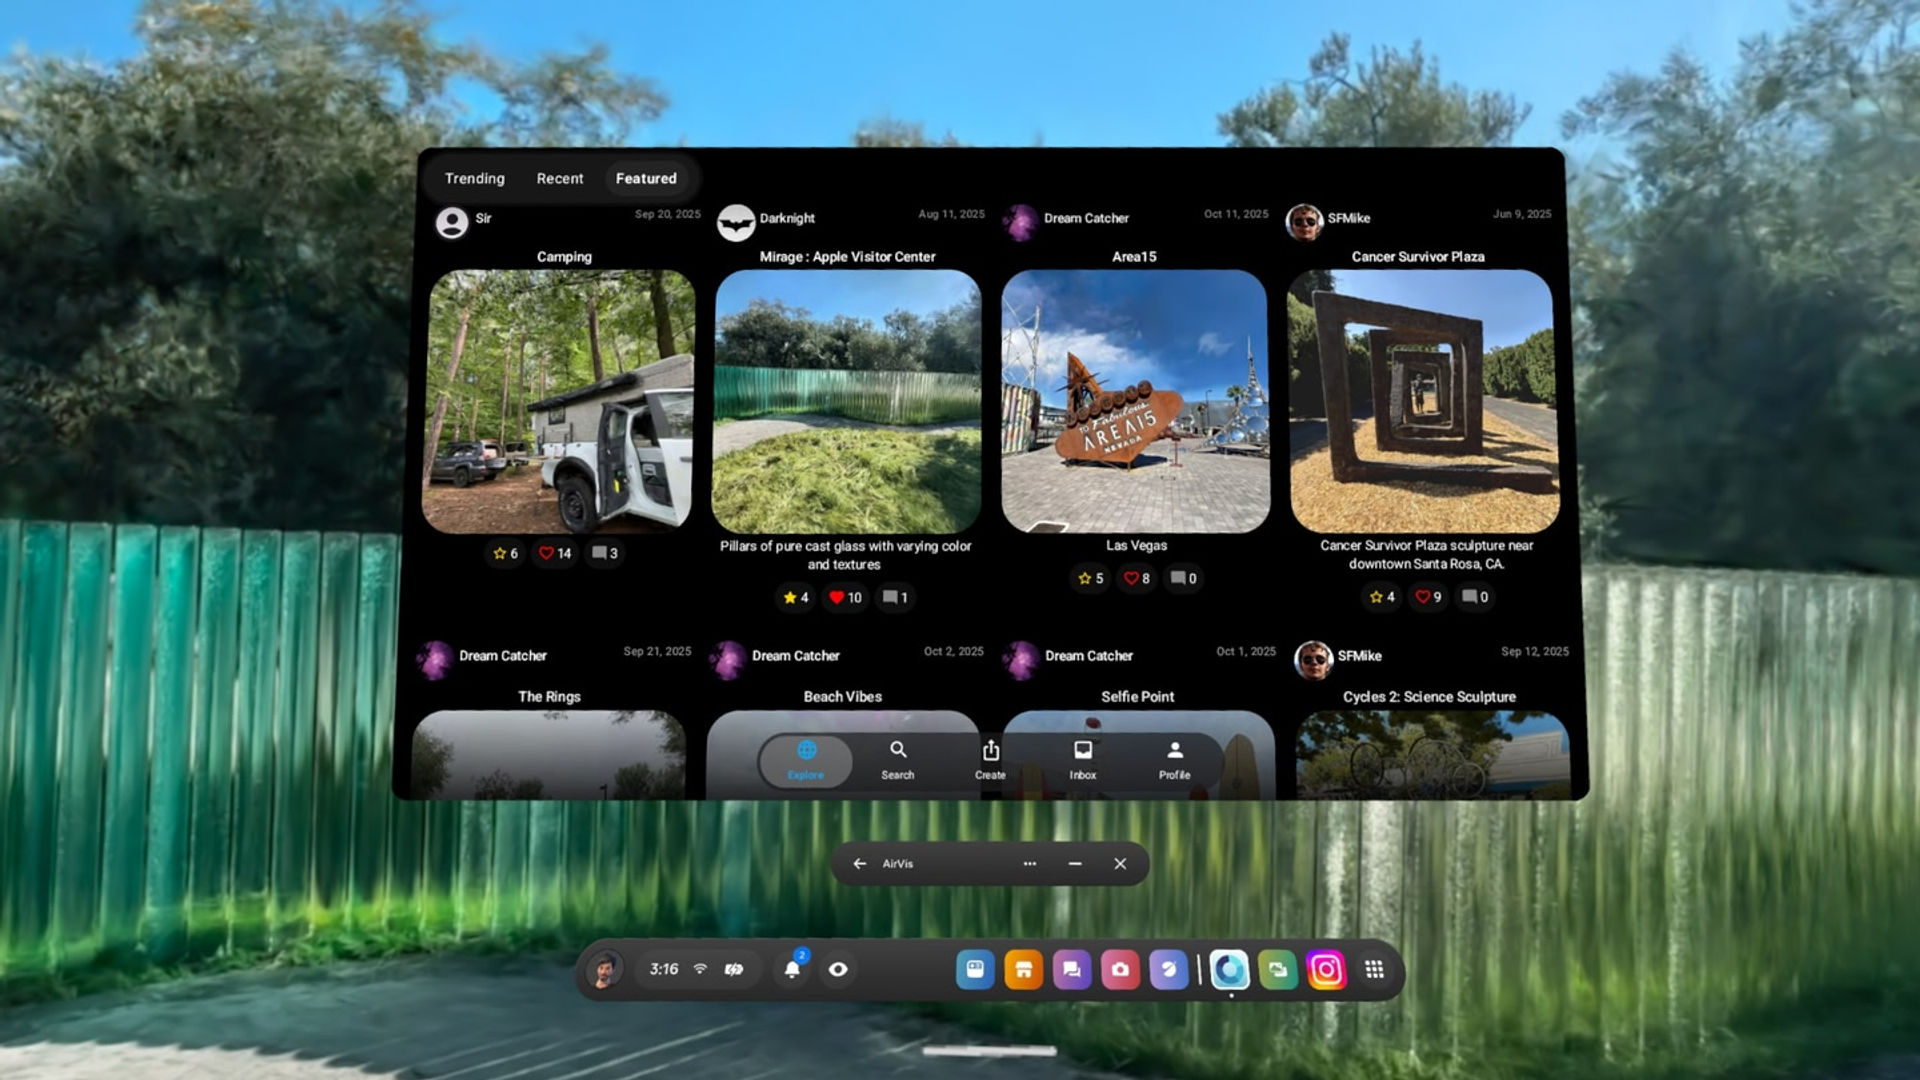Open the Profile icon
This screenshot has width=1920, height=1080.
[x=1175, y=750]
